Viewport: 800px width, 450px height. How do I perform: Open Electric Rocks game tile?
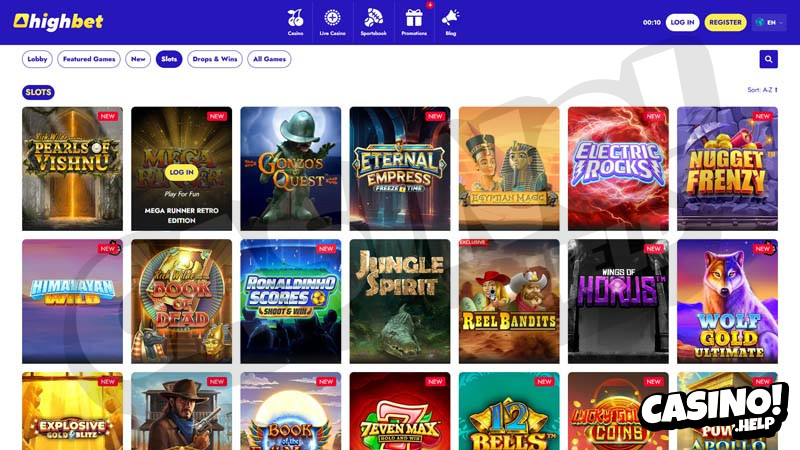[618, 169]
